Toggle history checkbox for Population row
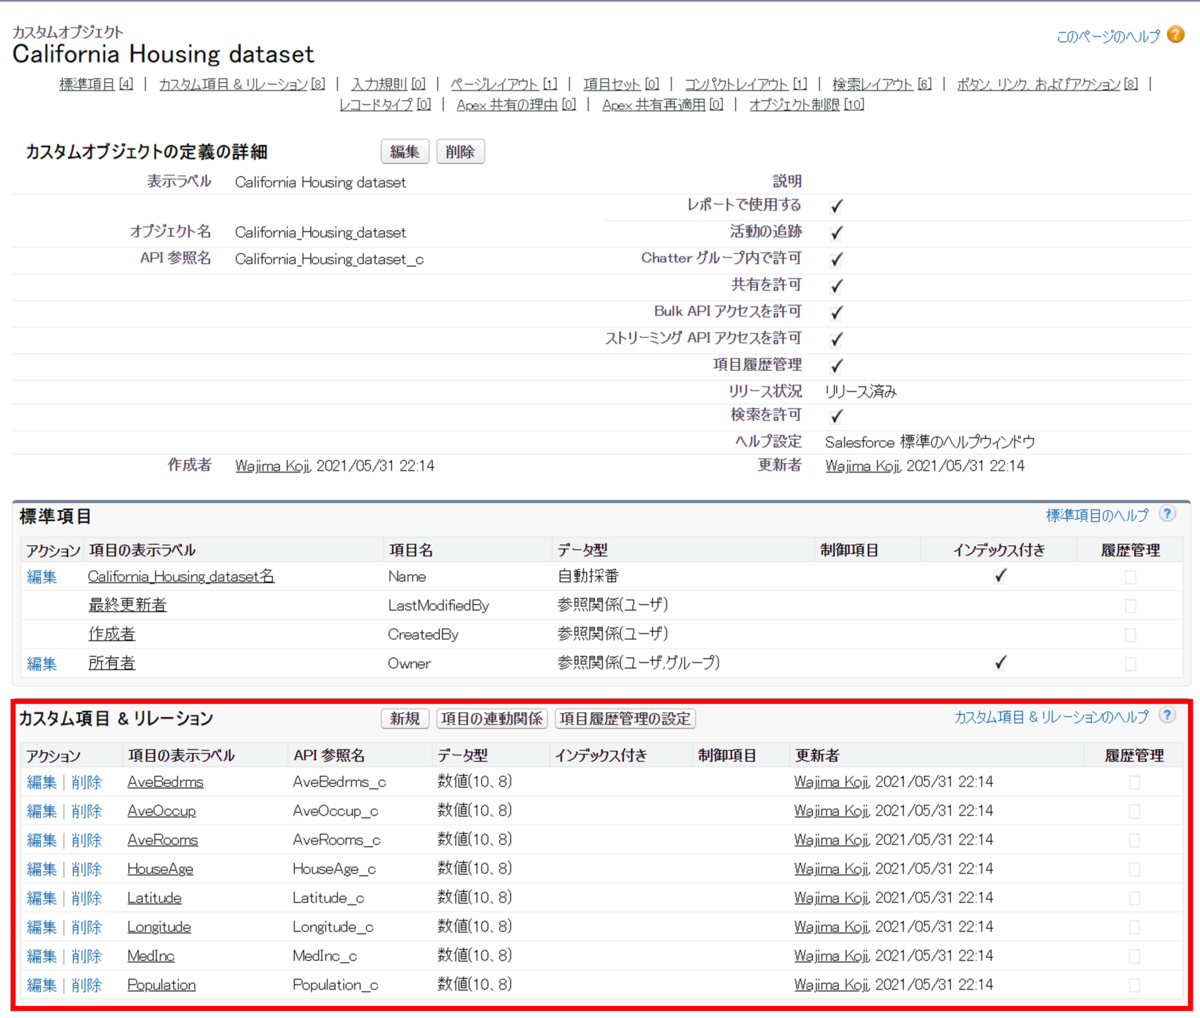The image size is (1200, 1018). 1134,985
